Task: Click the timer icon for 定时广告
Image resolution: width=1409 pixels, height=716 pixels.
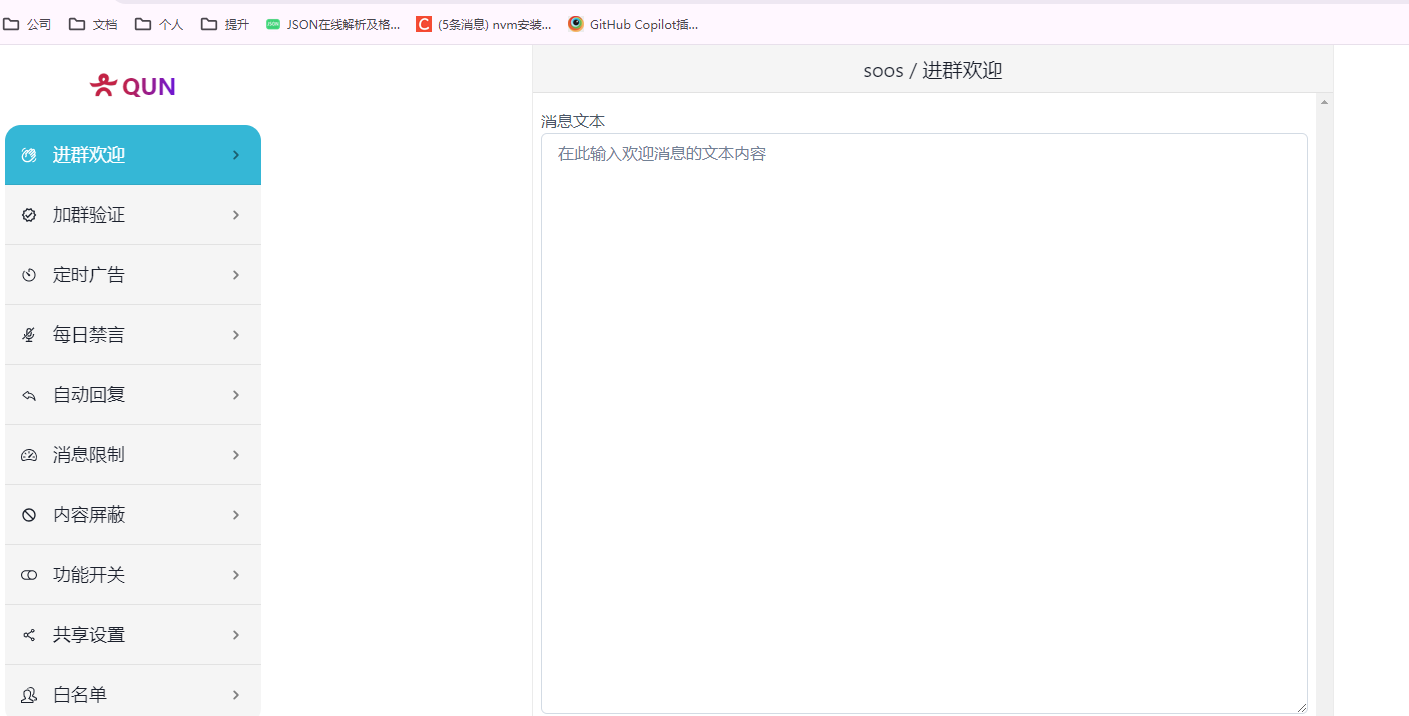Action: click(x=28, y=274)
